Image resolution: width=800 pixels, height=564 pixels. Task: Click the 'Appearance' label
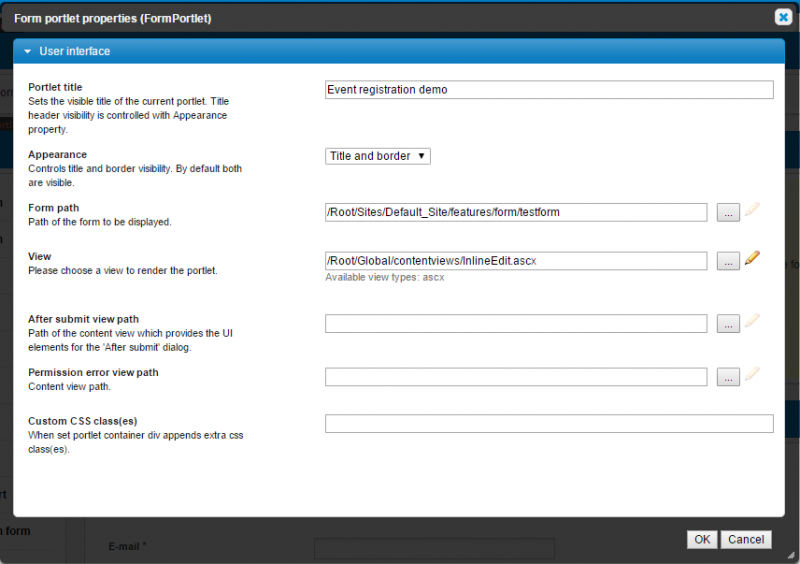(x=57, y=155)
